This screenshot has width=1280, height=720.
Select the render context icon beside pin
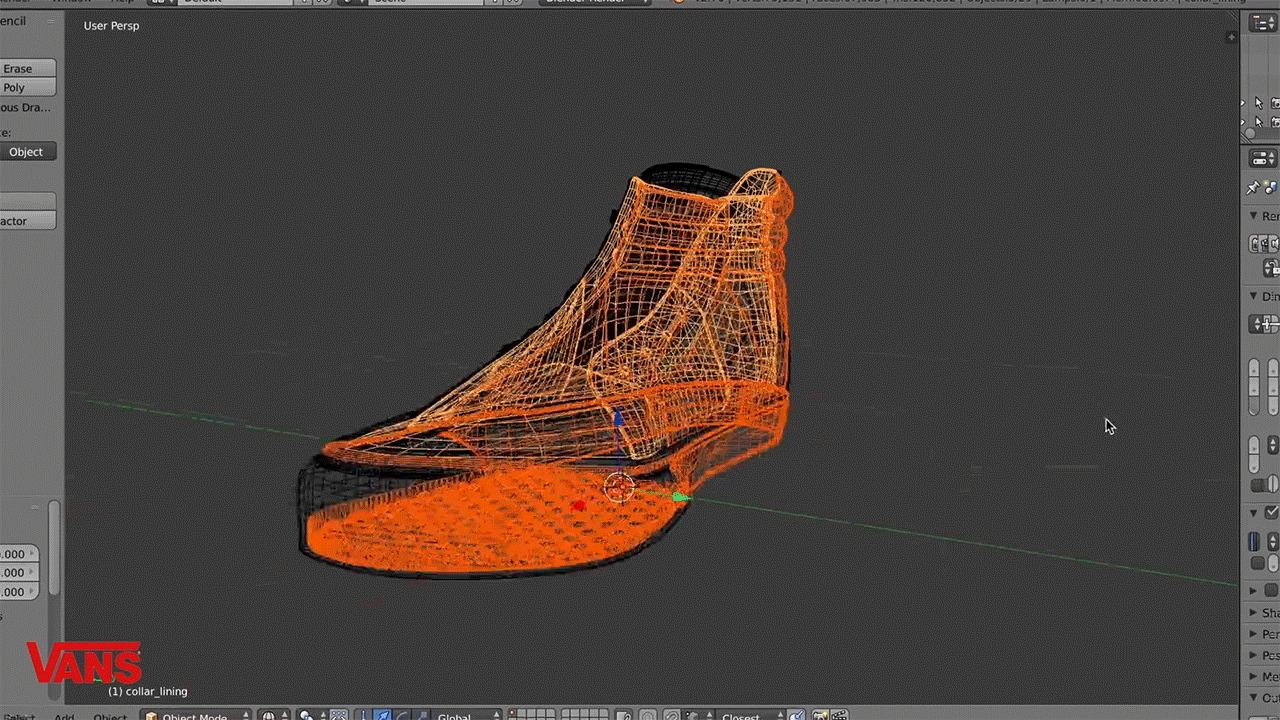coord(1271,187)
